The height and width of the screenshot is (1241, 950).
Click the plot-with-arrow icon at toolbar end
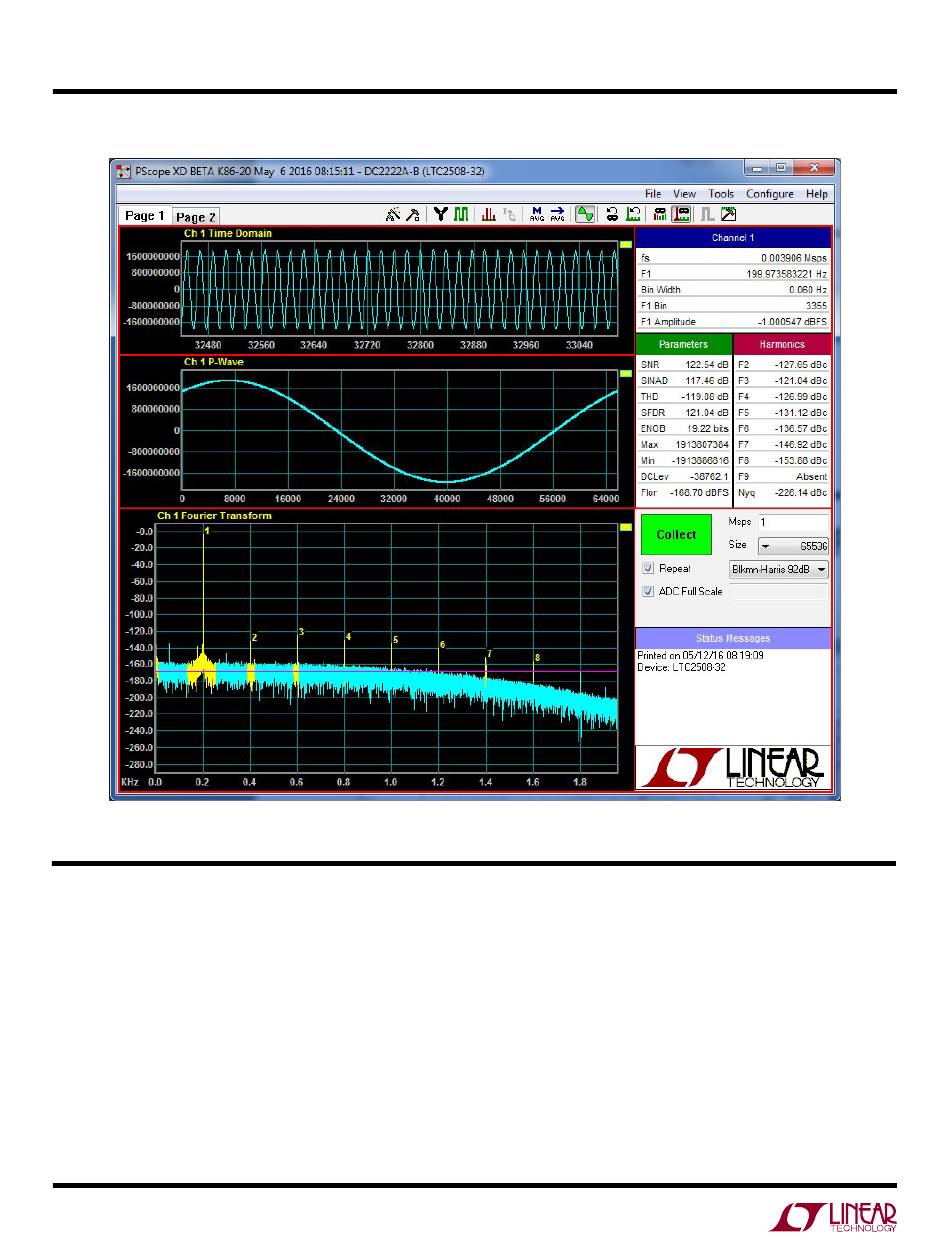[728, 214]
